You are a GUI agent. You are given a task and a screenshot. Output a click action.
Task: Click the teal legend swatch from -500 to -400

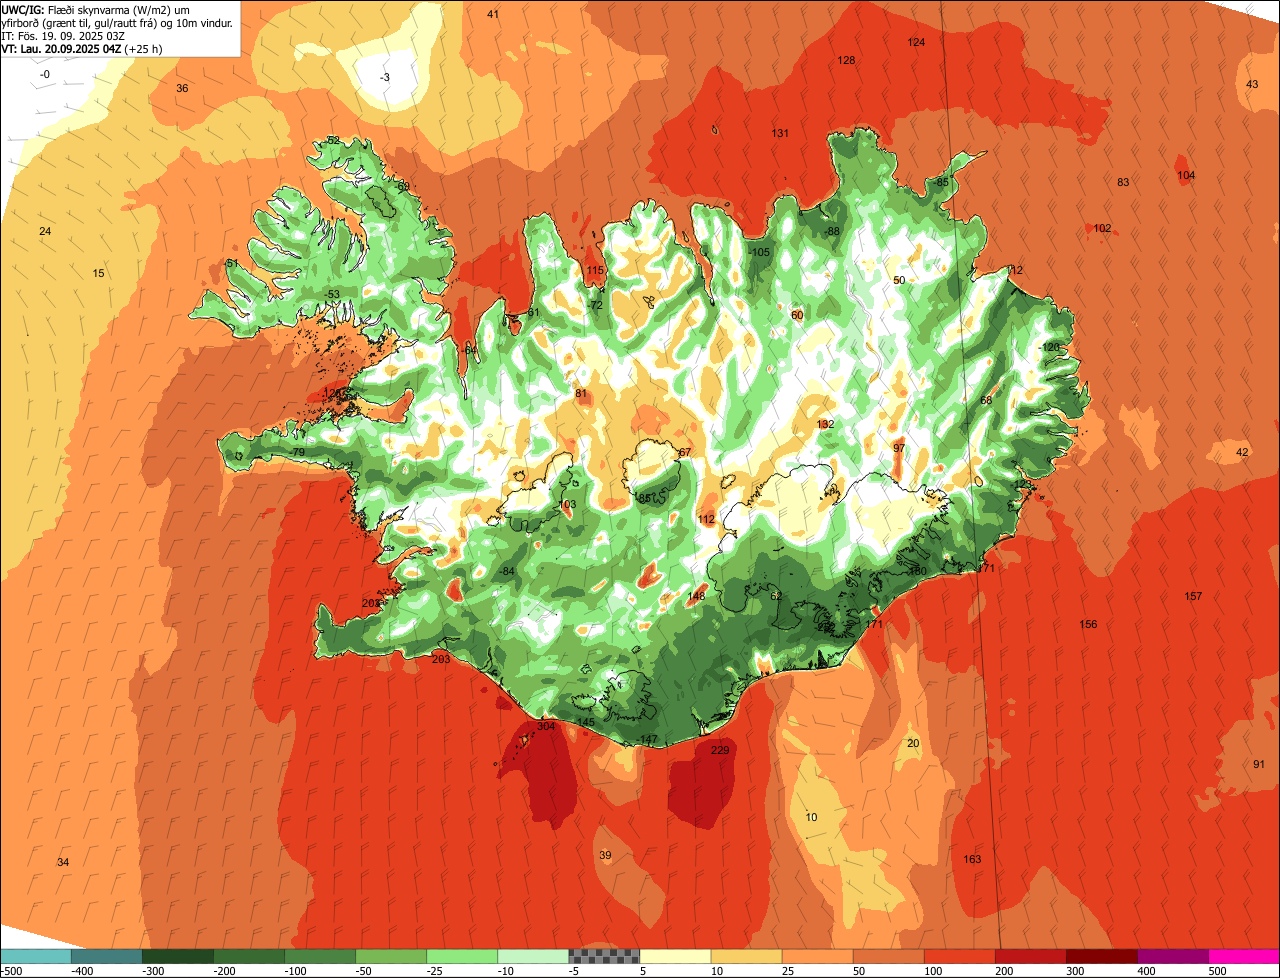point(36,956)
